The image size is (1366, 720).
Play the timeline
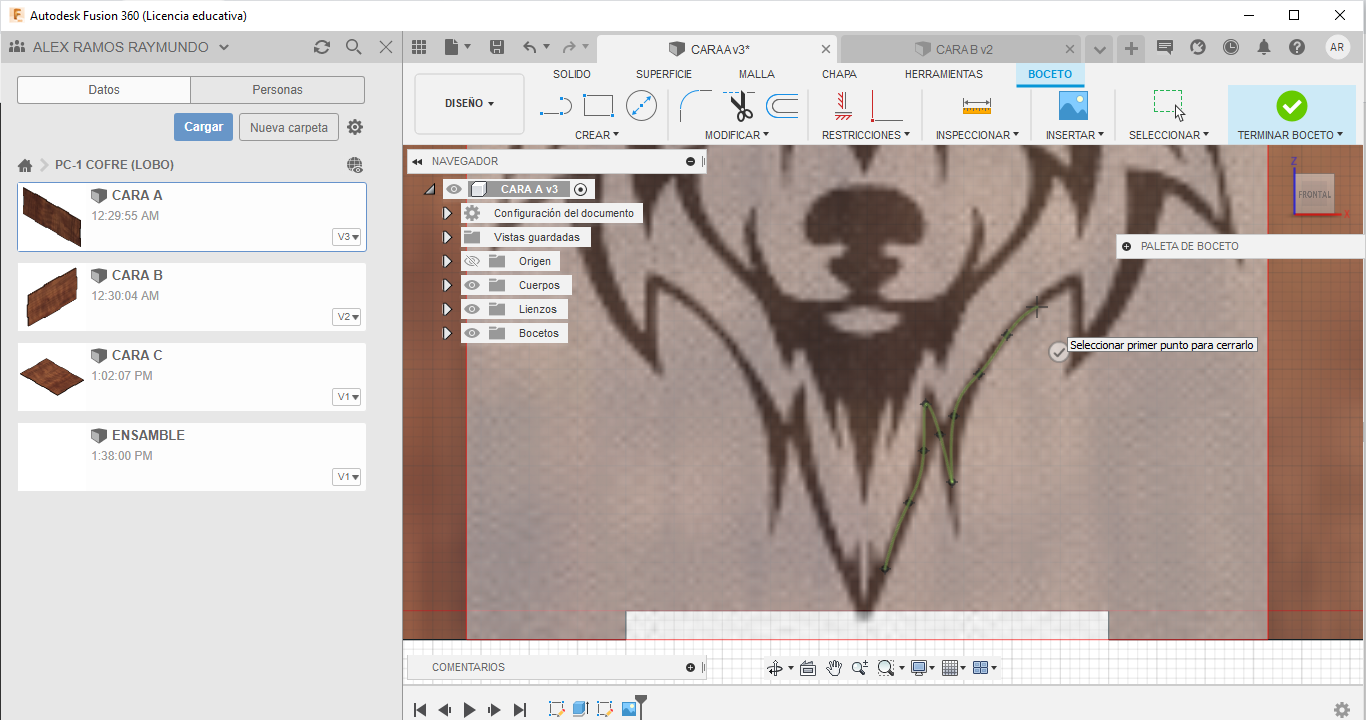[x=470, y=710]
